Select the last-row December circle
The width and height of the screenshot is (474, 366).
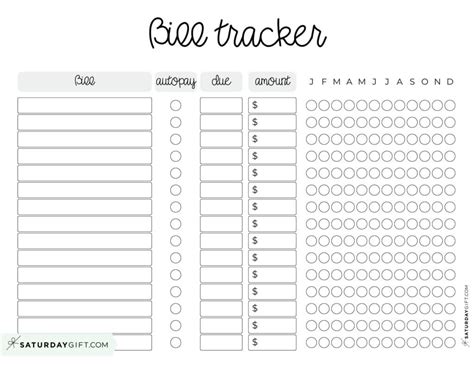pyautogui.click(x=450, y=342)
